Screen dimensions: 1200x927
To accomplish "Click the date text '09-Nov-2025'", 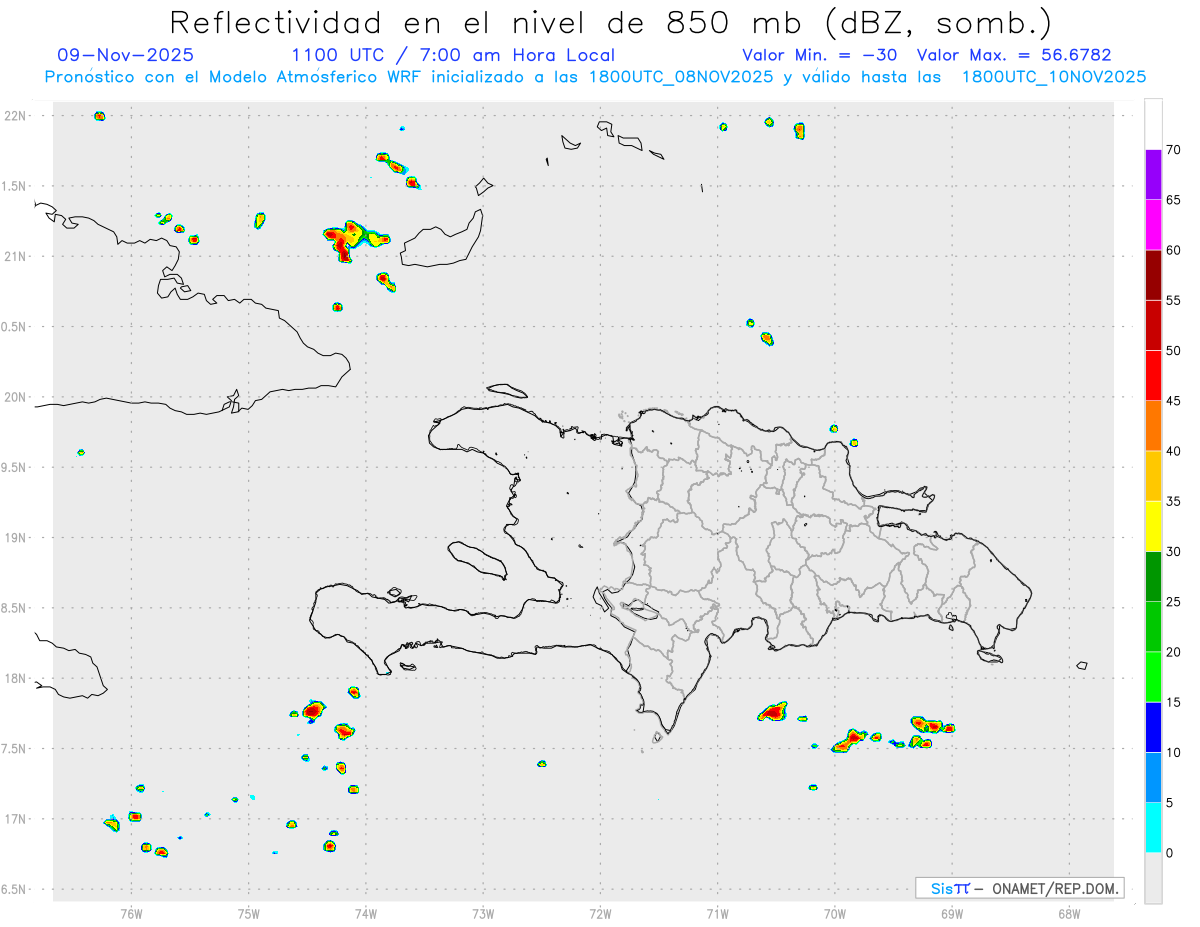I will 125,56.
